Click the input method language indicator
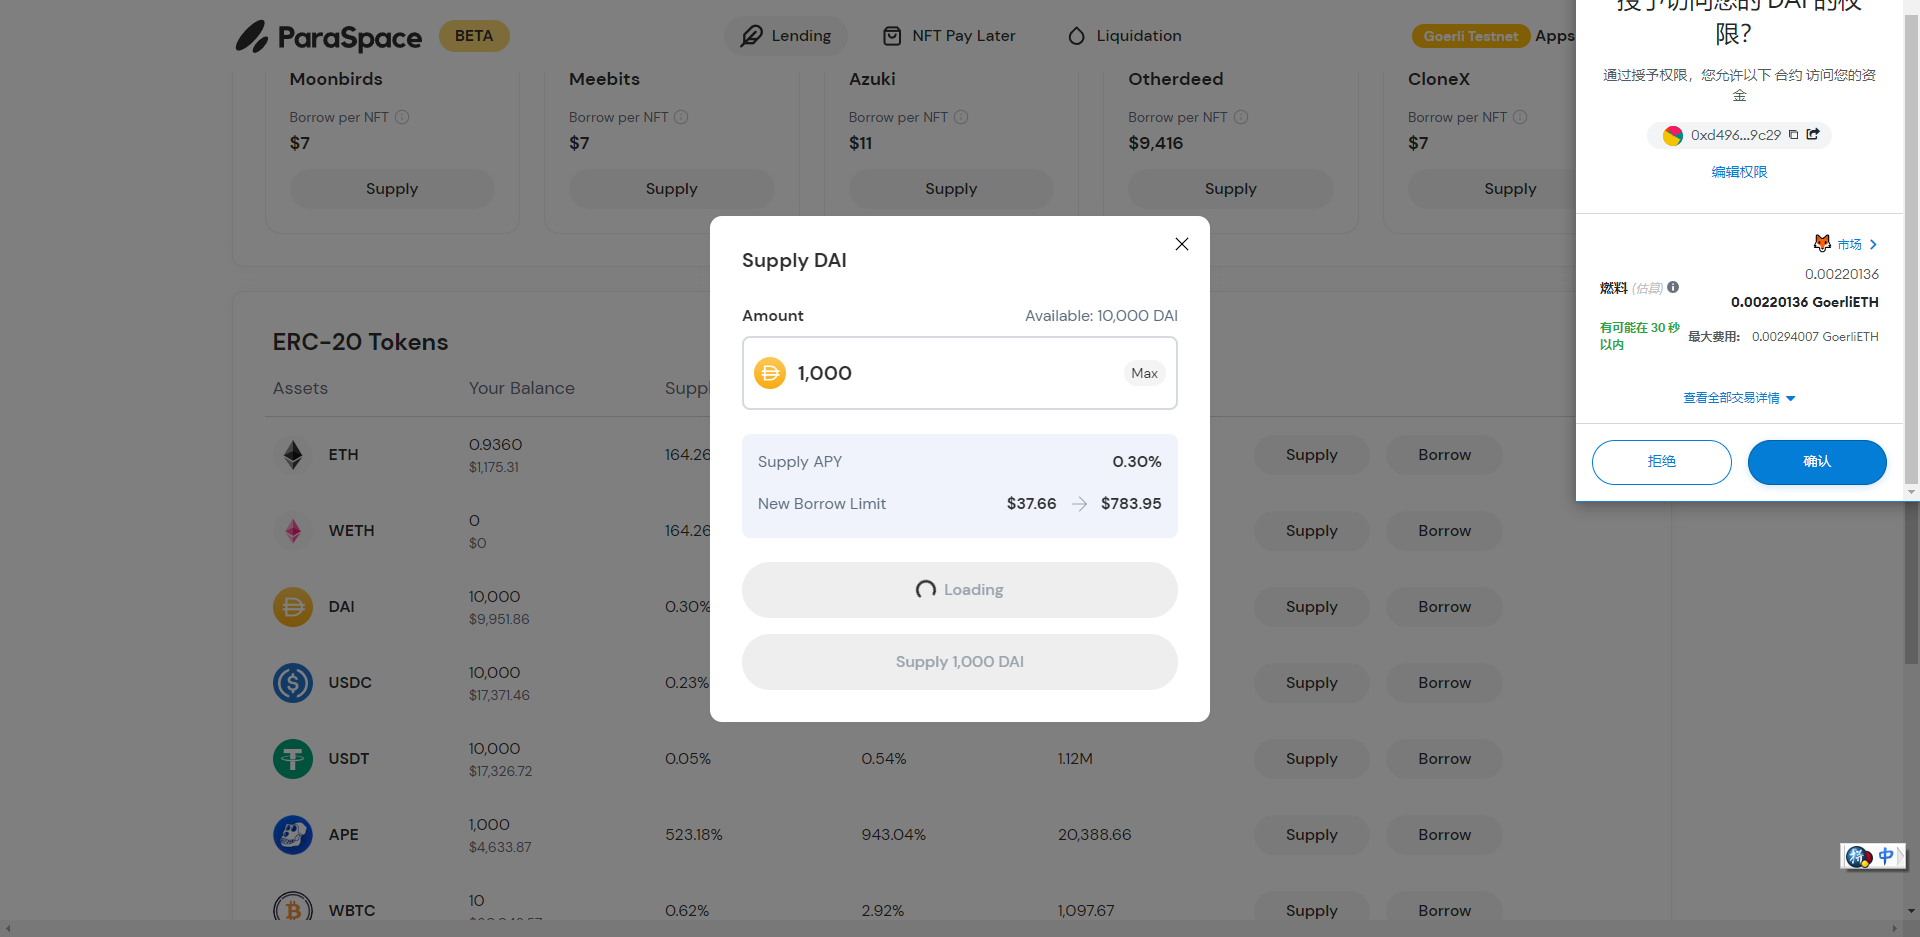 tap(1885, 856)
